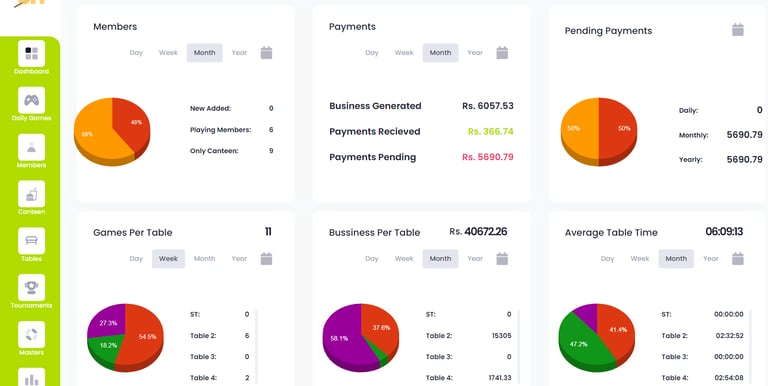Open the Canteen sidebar icon

tap(31, 193)
